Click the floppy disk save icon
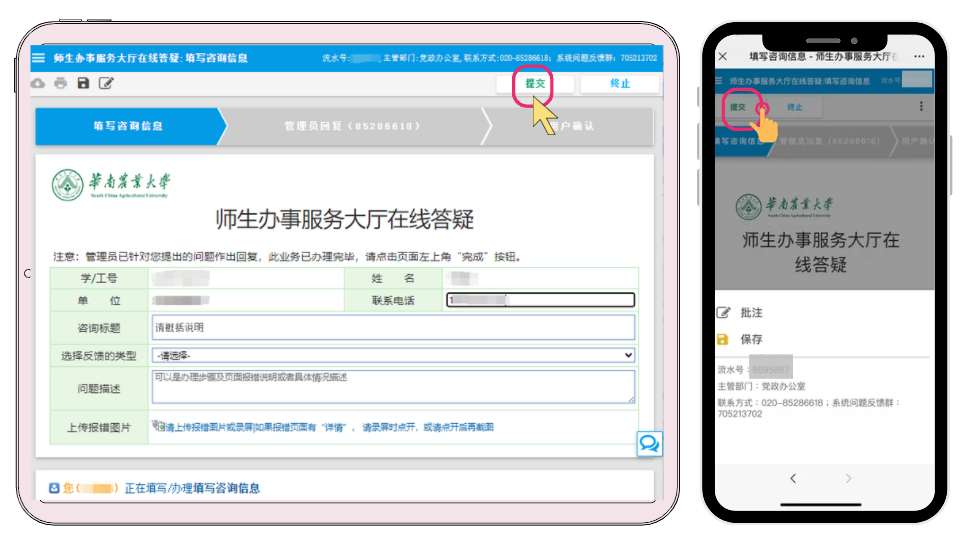The width and height of the screenshot is (977, 553). pos(83,84)
